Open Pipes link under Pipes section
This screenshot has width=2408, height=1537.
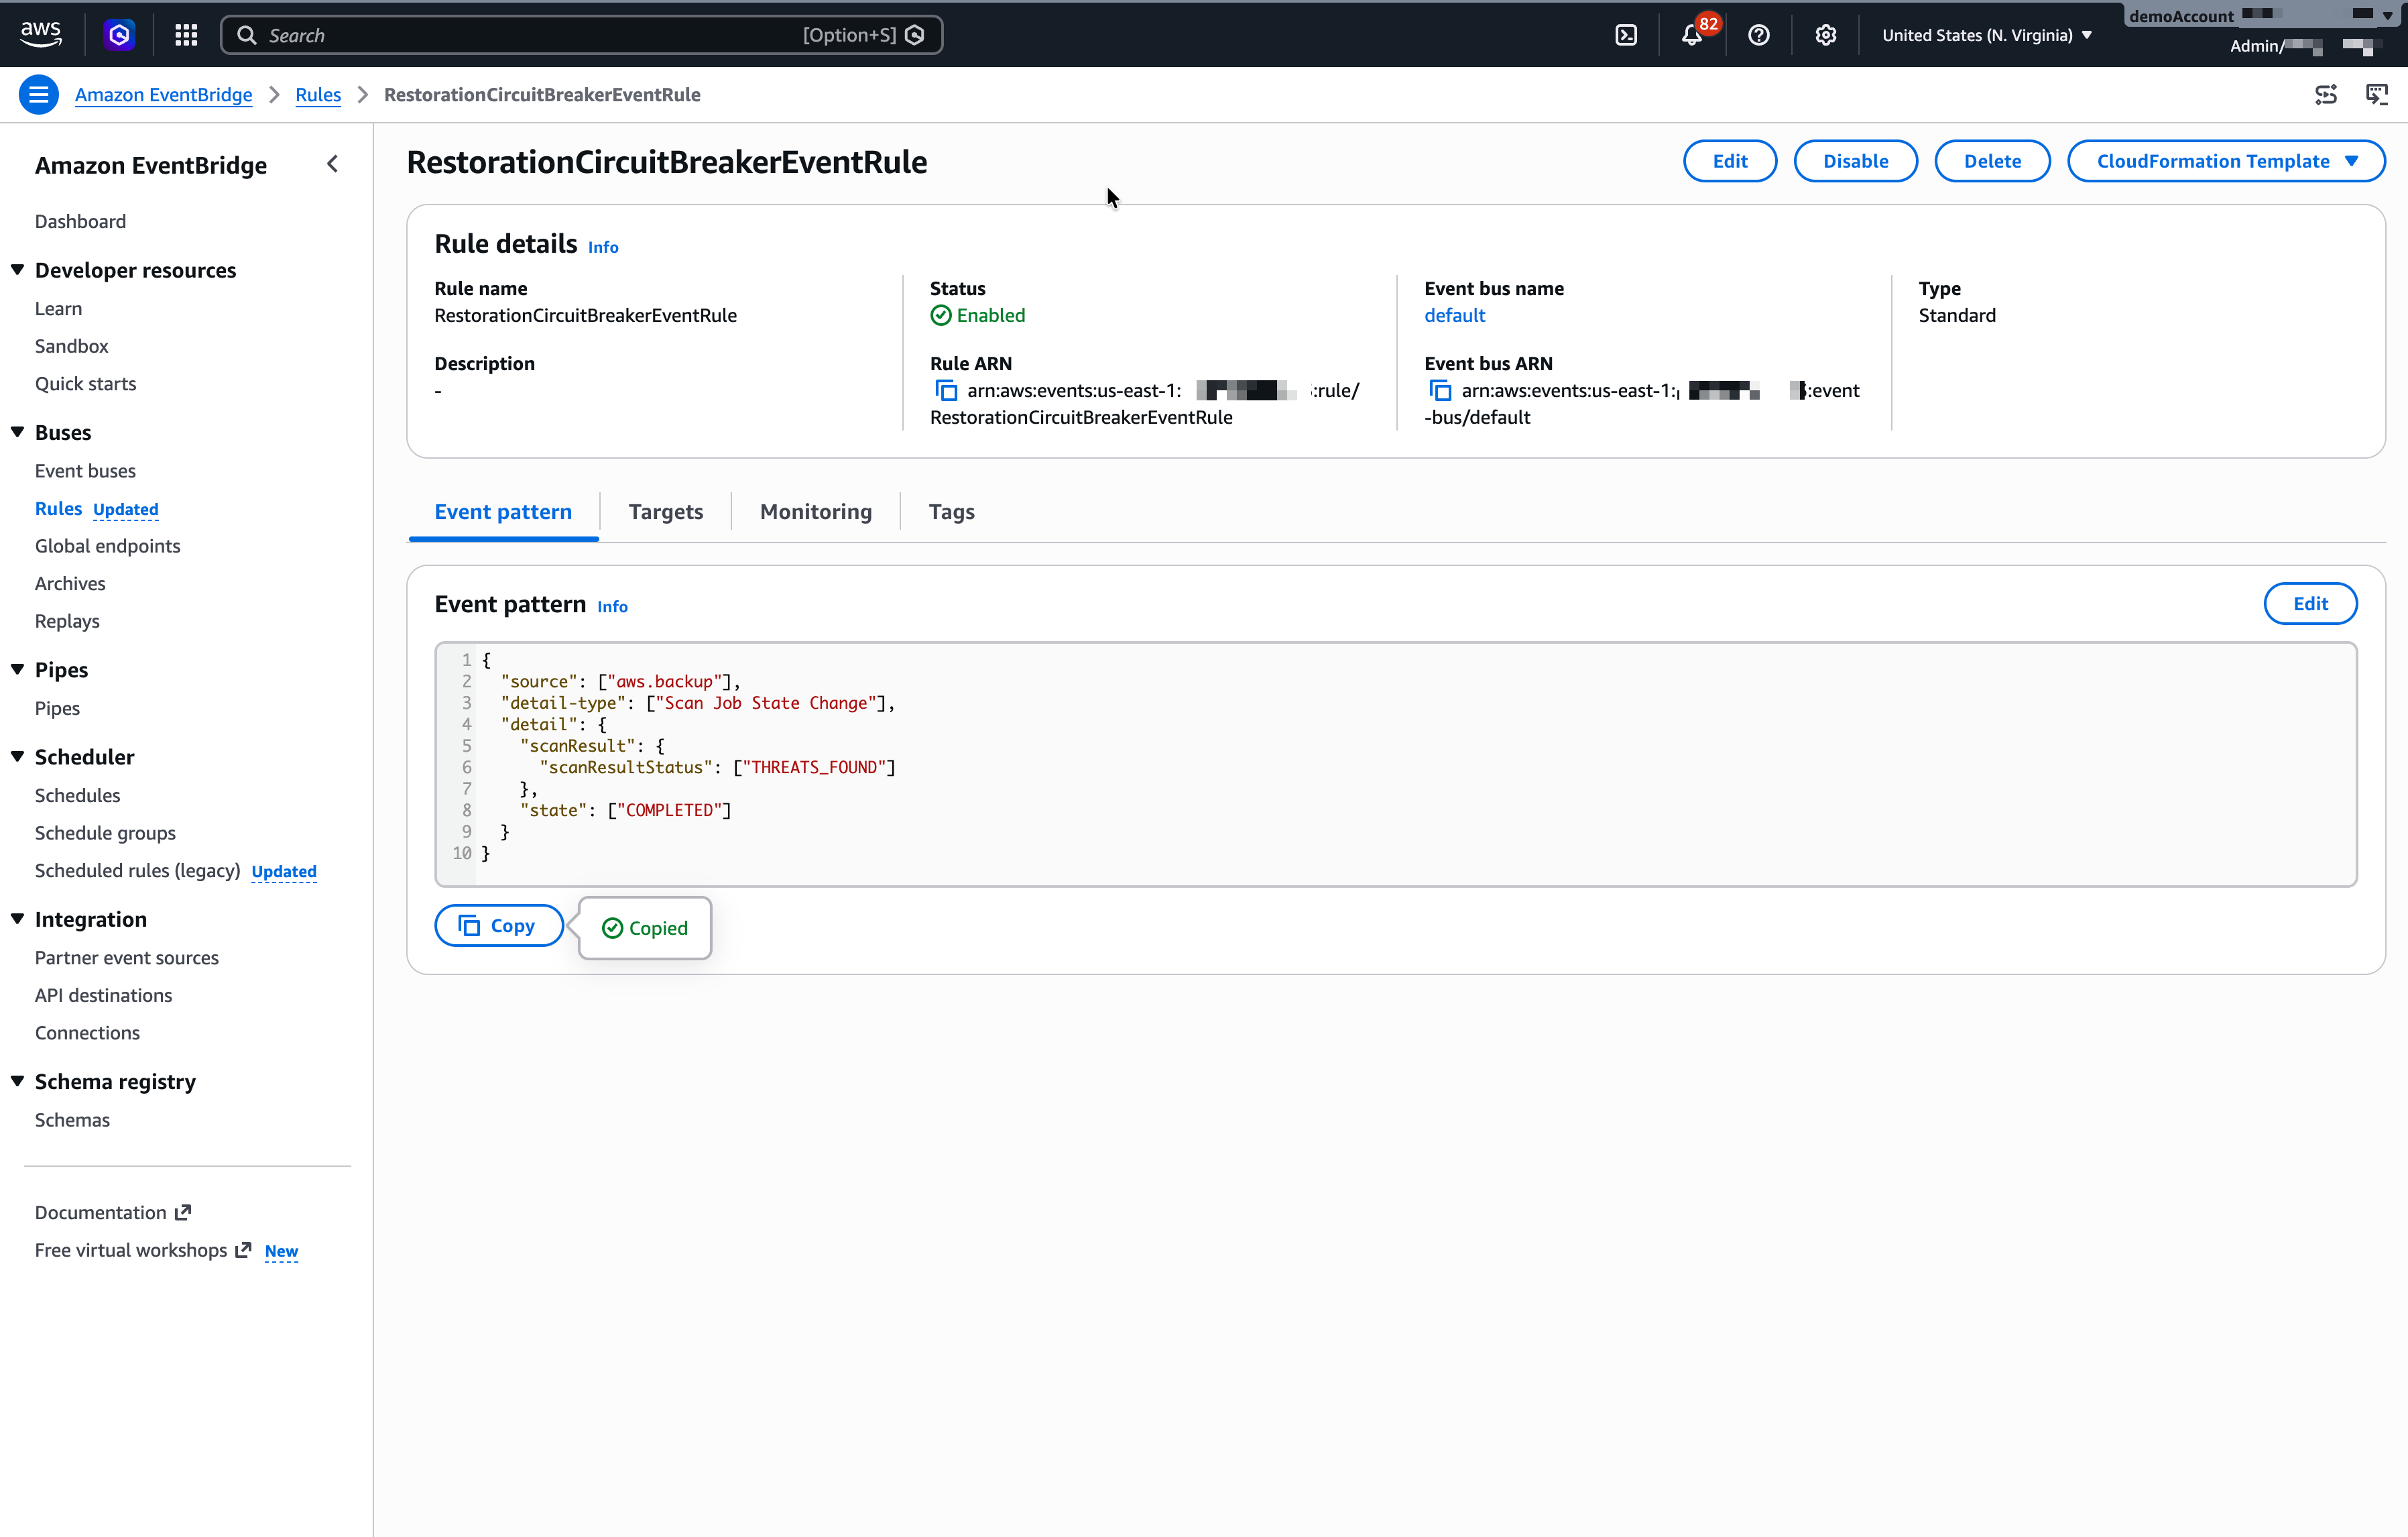pos(57,708)
